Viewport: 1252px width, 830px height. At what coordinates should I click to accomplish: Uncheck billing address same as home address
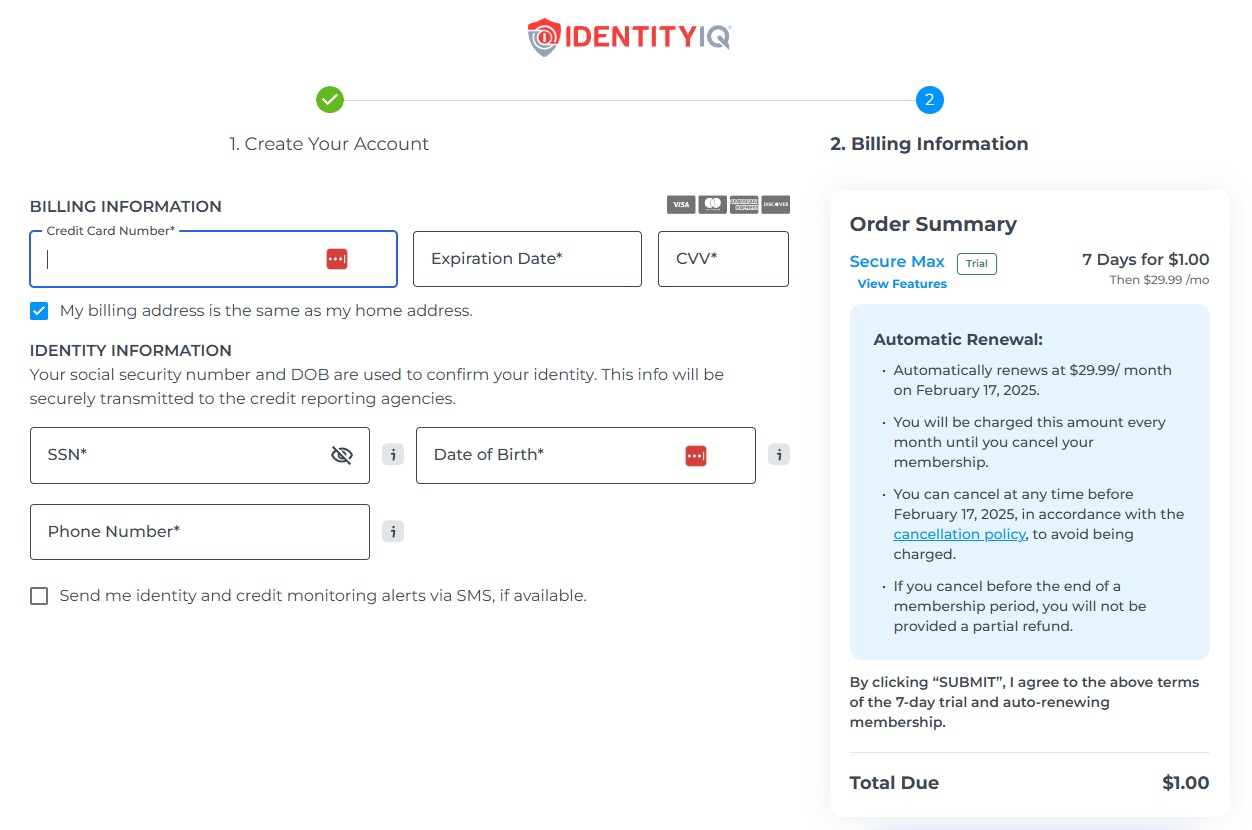tap(39, 311)
